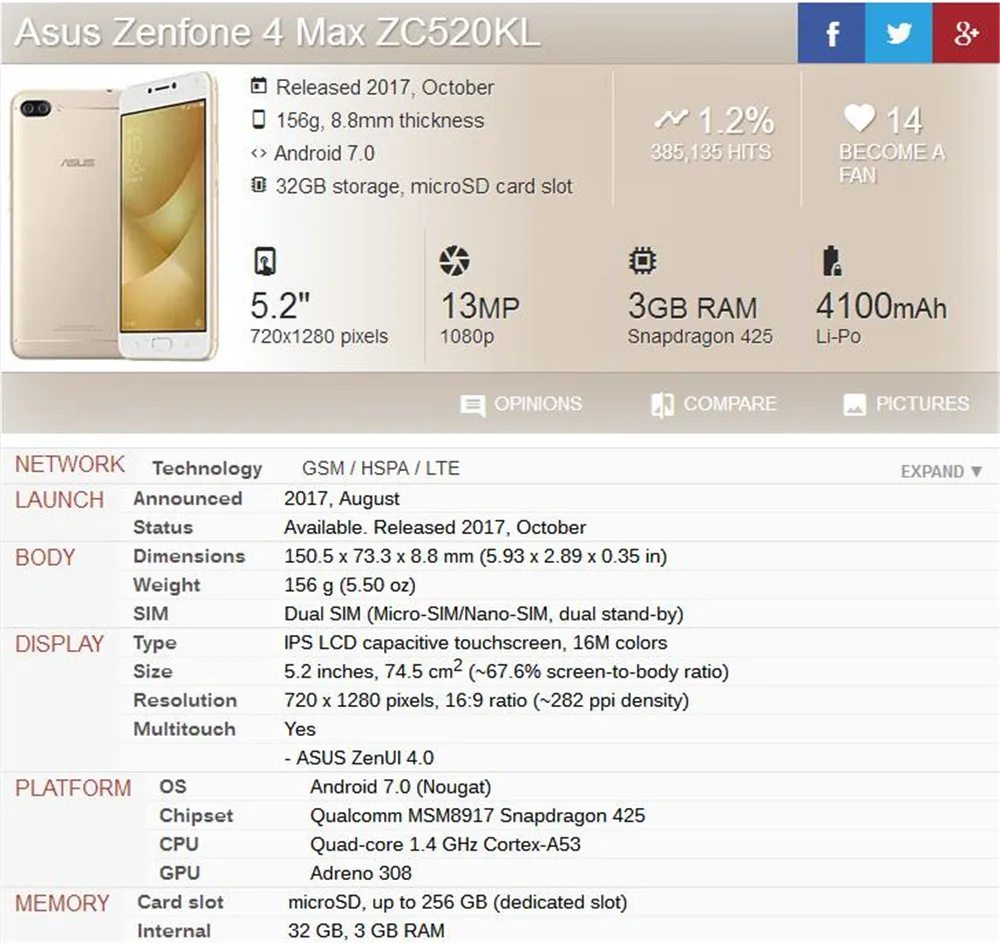Click the heart icon to become a fan
The width and height of the screenshot is (1000, 943).
tap(859, 118)
